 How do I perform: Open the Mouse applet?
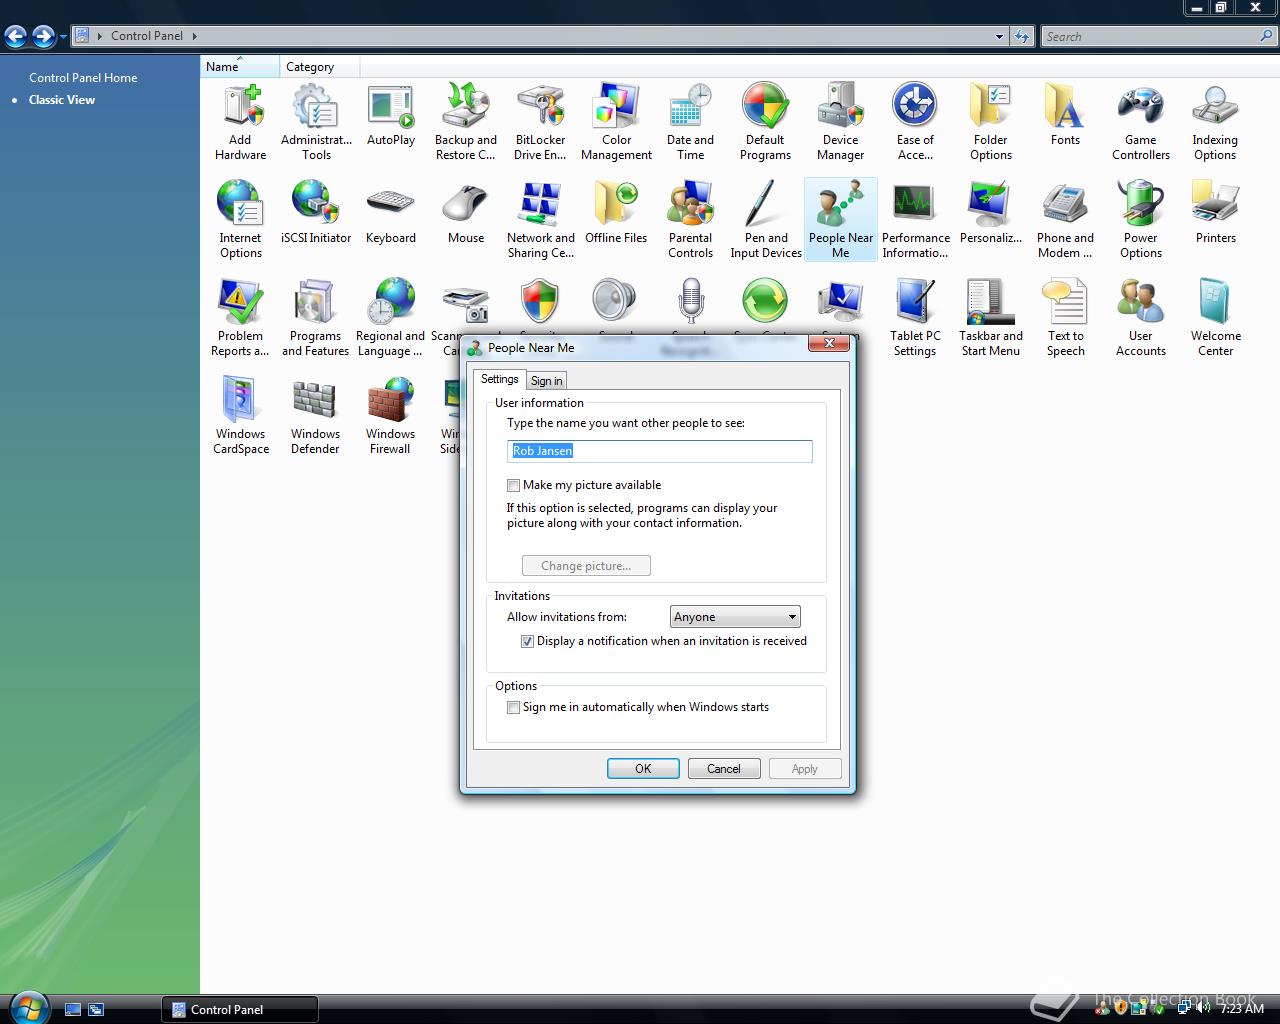(x=465, y=213)
